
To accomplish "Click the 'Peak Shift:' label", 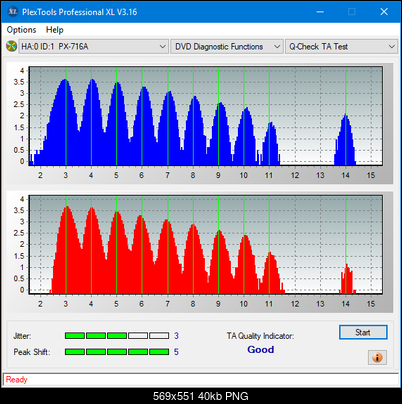I will click(32, 352).
